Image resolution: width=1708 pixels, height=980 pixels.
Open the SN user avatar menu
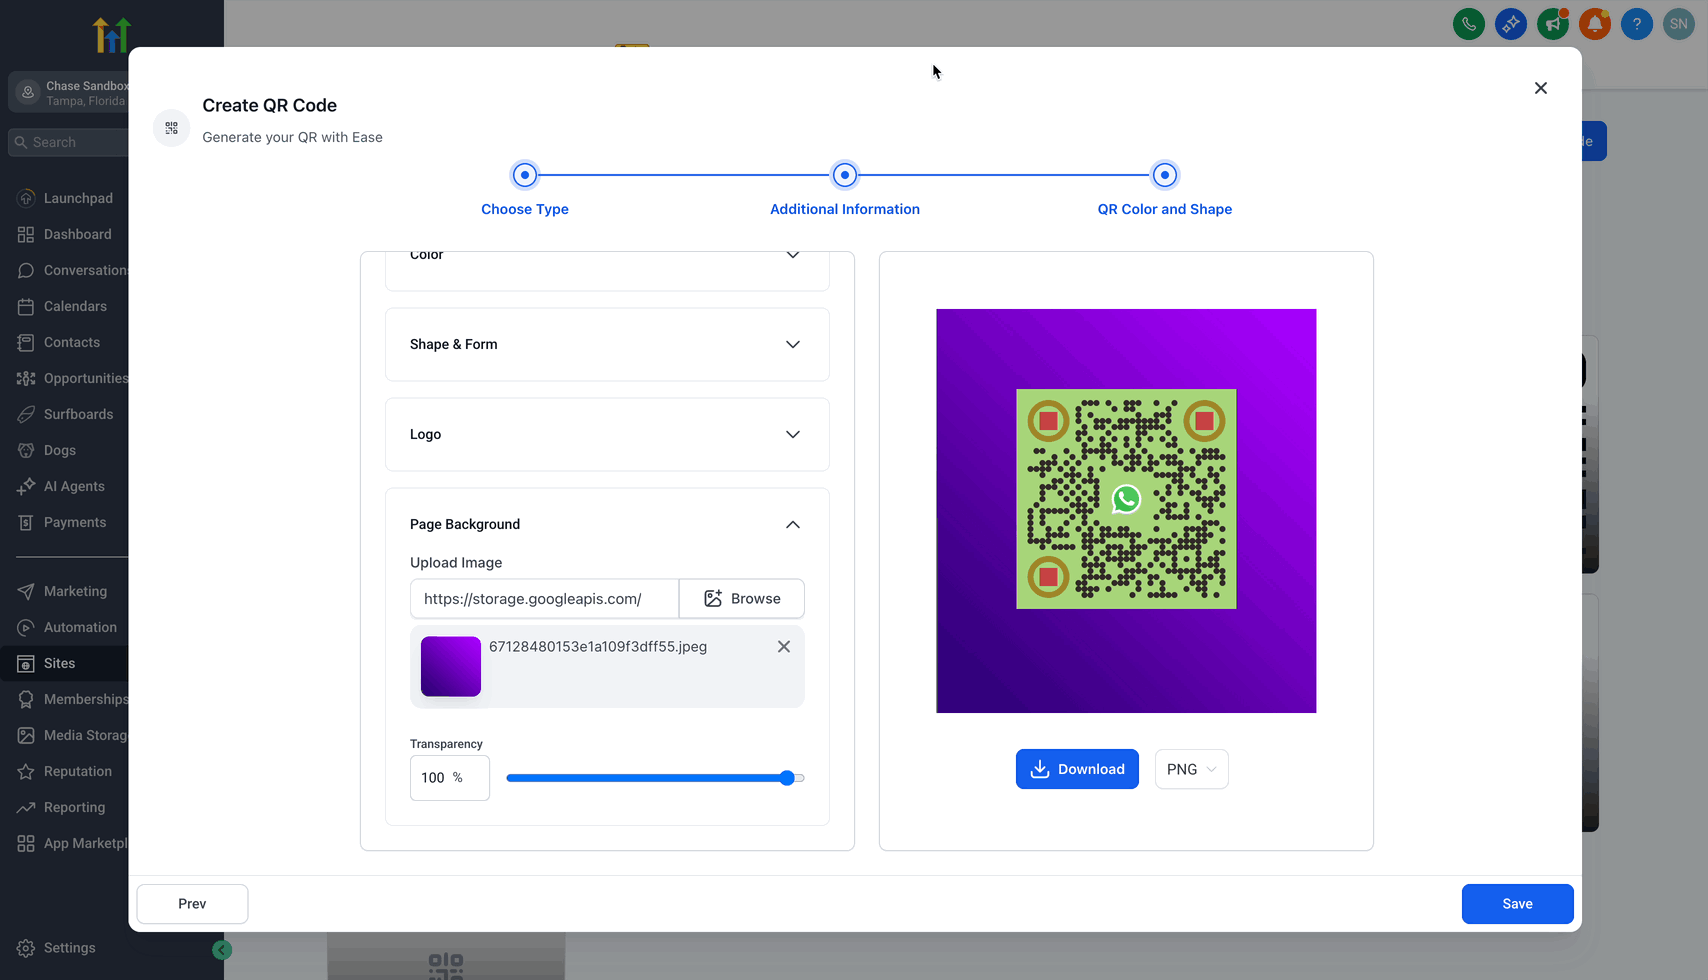pos(1678,24)
